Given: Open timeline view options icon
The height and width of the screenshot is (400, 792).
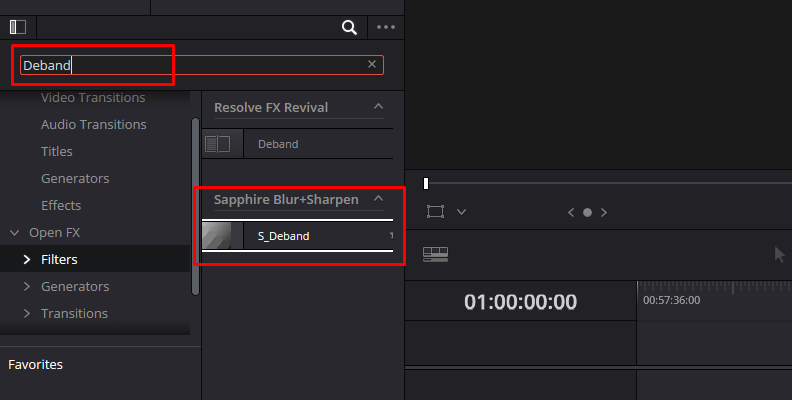Looking at the screenshot, I should (435, 254).
